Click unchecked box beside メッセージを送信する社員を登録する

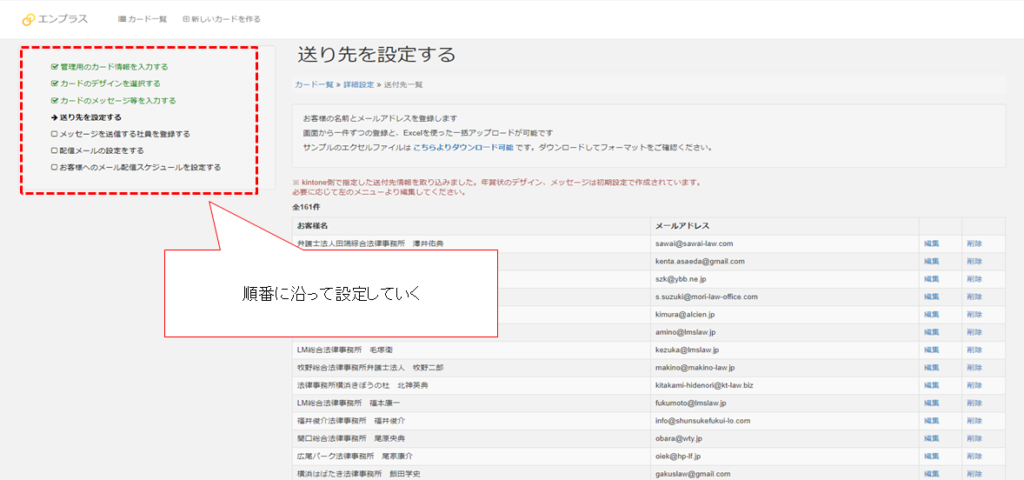tap(54, 134)
